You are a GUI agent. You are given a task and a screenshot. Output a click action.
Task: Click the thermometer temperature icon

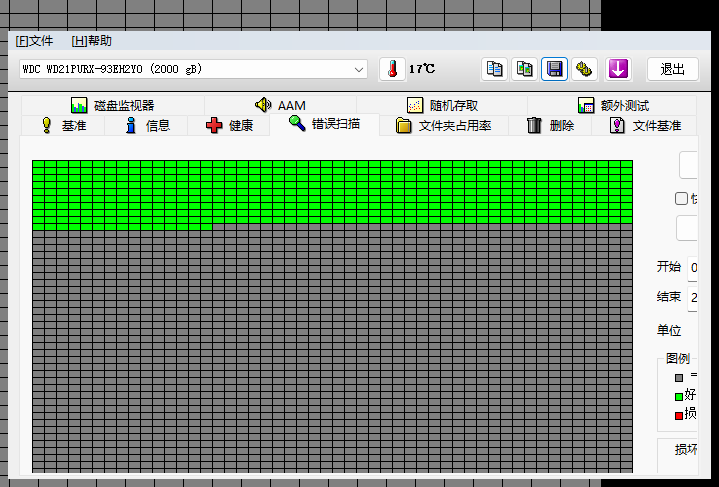tap(394, 69)
